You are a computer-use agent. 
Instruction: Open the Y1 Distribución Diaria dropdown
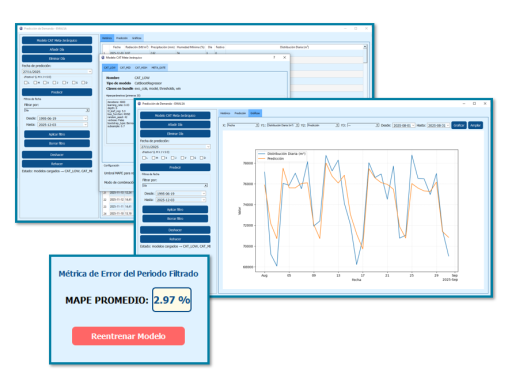pyautogui.click(x=283, y=125)
